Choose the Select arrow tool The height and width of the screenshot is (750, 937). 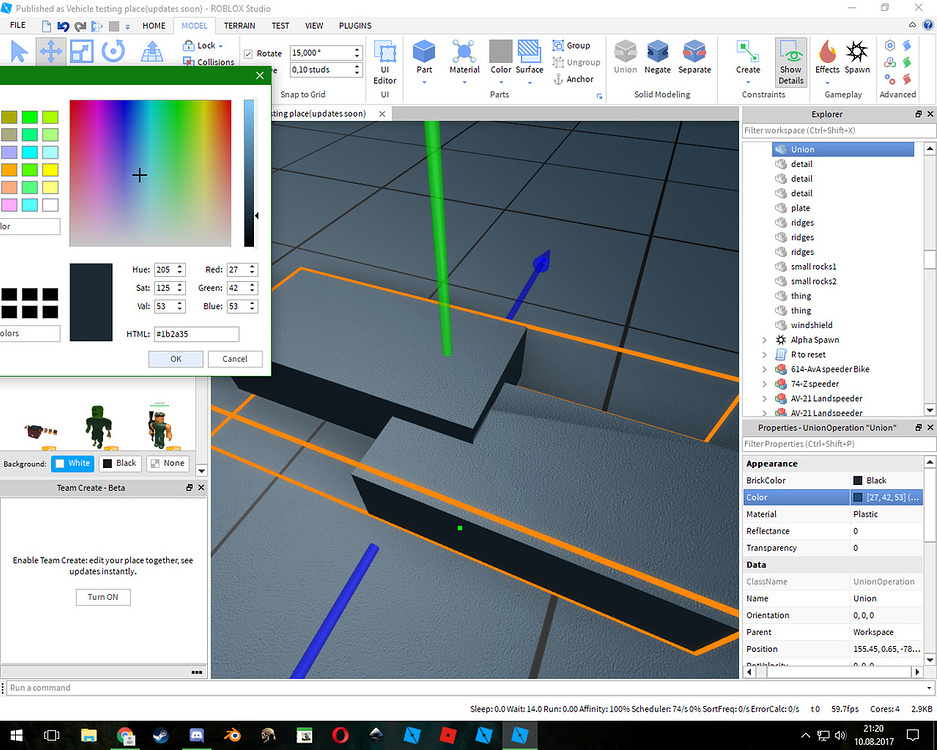(x=19, y=51)
